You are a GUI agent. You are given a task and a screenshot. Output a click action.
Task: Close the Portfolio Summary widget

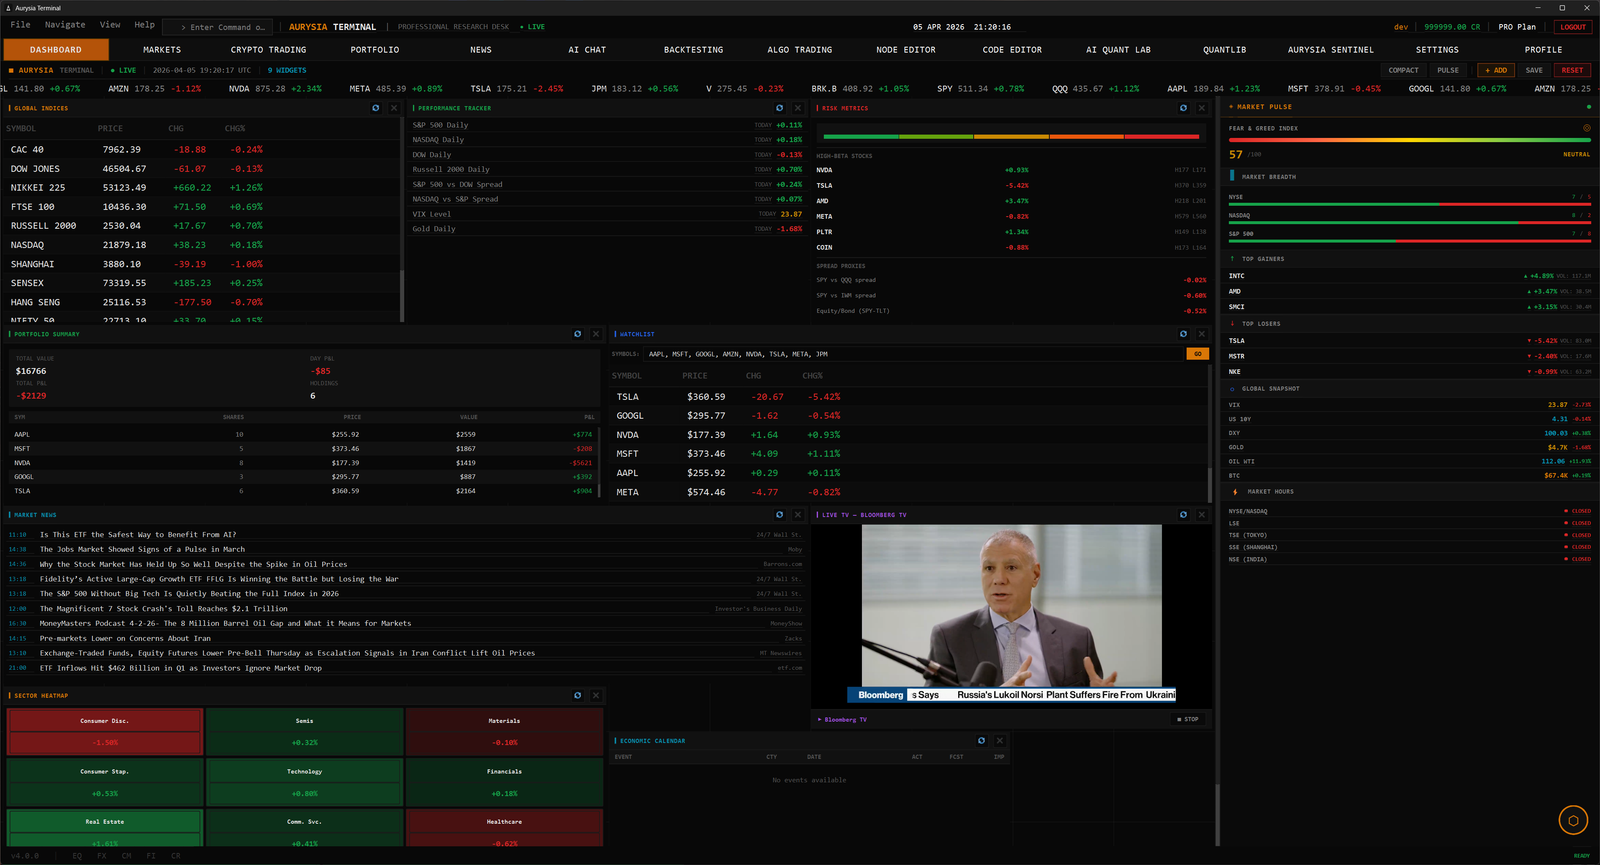point(596,334)
